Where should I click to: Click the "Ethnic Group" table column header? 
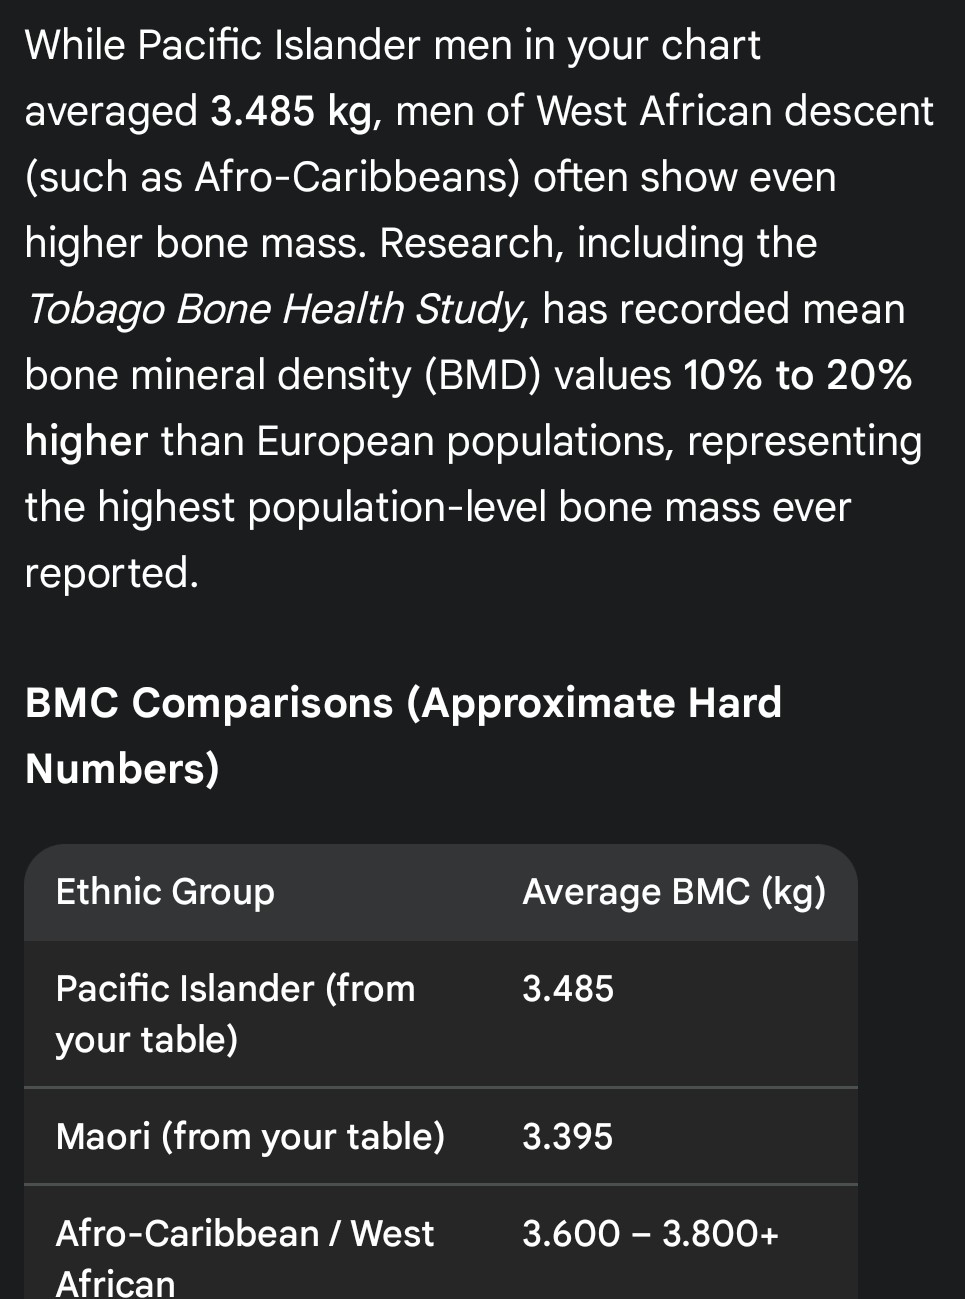point(165,892)
